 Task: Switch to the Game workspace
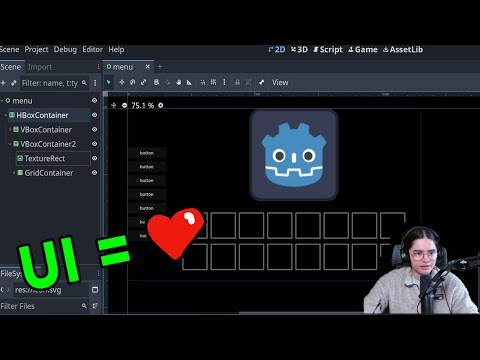click(x=363, y=49)
